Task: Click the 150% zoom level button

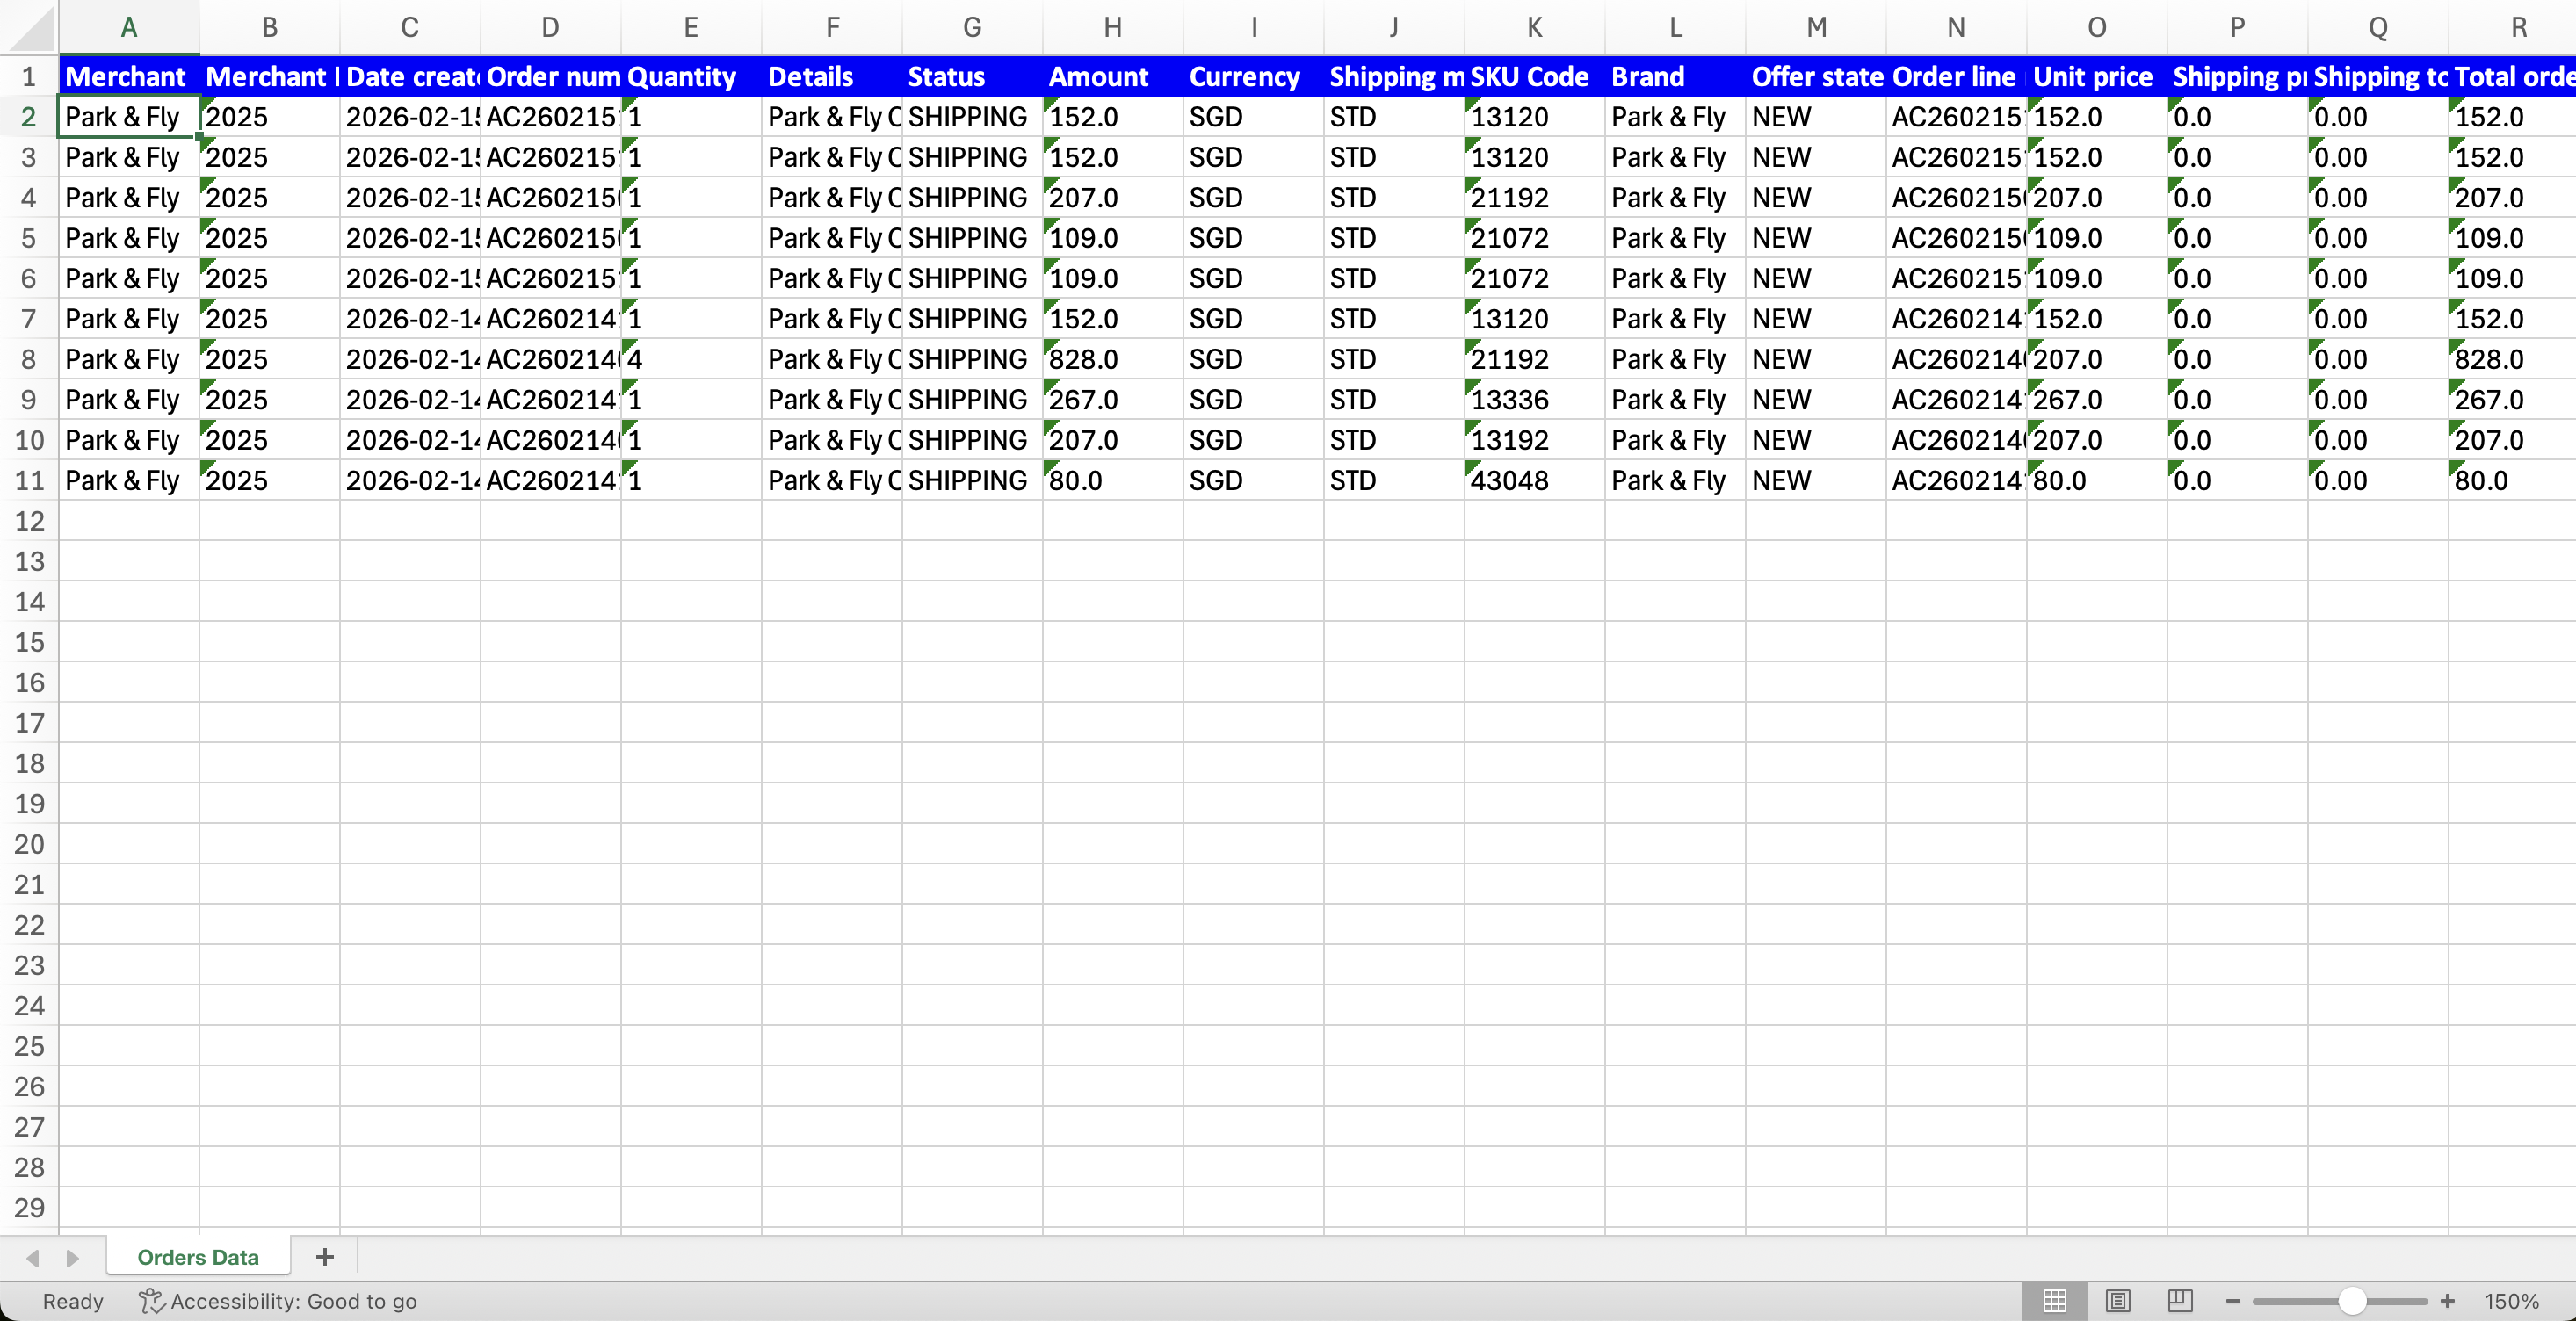Action: 2511,1301
